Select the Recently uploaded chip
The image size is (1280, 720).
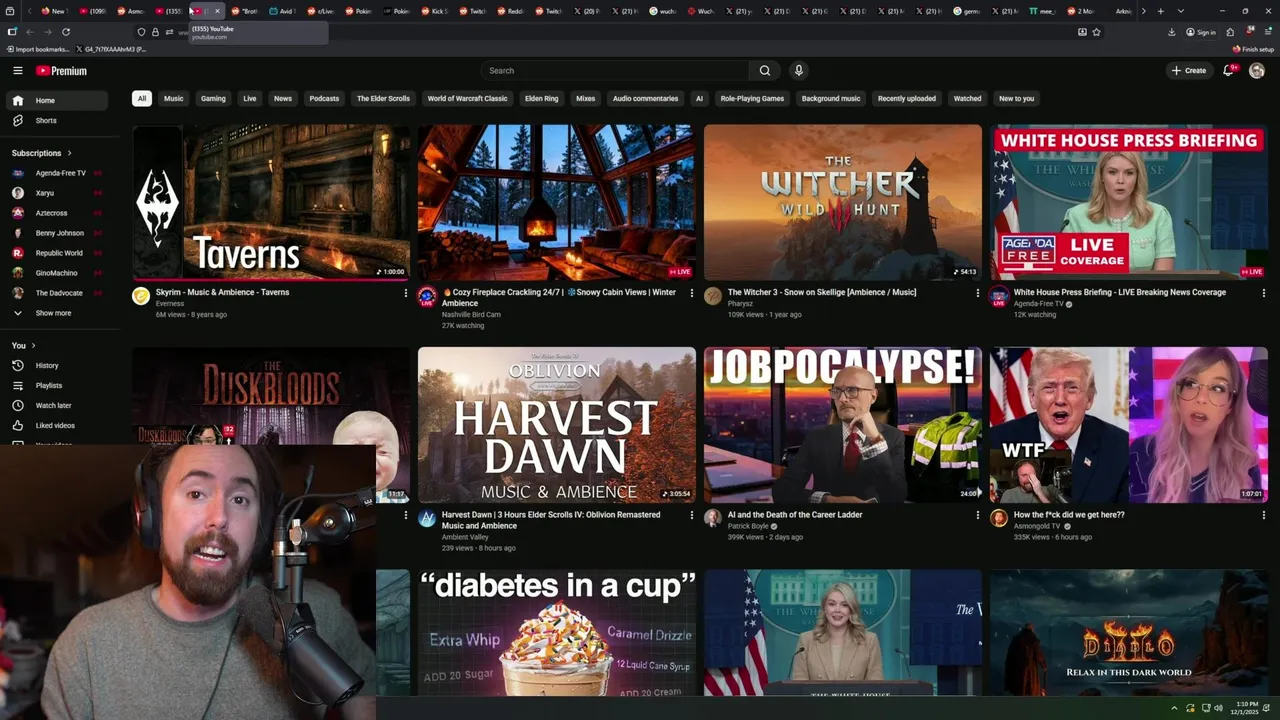(x=907, y=98)
